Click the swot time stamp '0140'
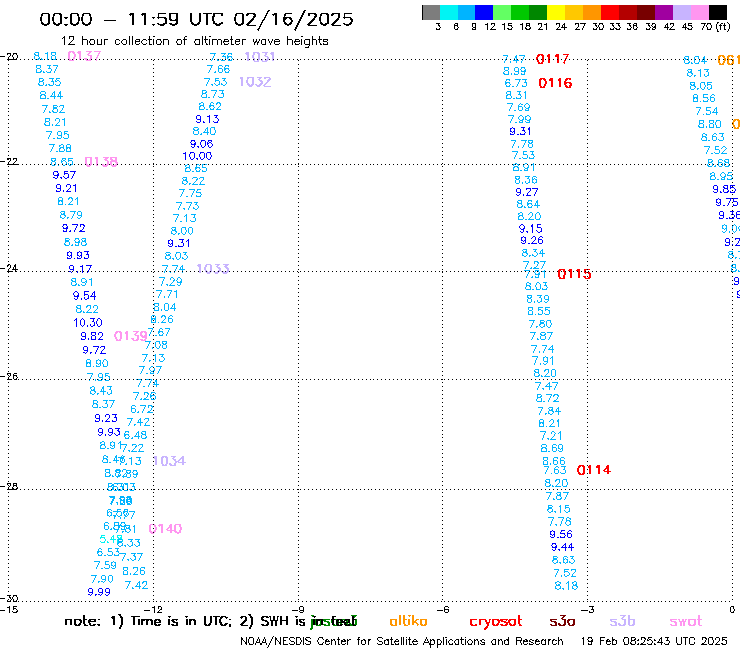Image resolution: width=740 pixels, height=650 pixels. pyautogui.click(x=165, y=529)
